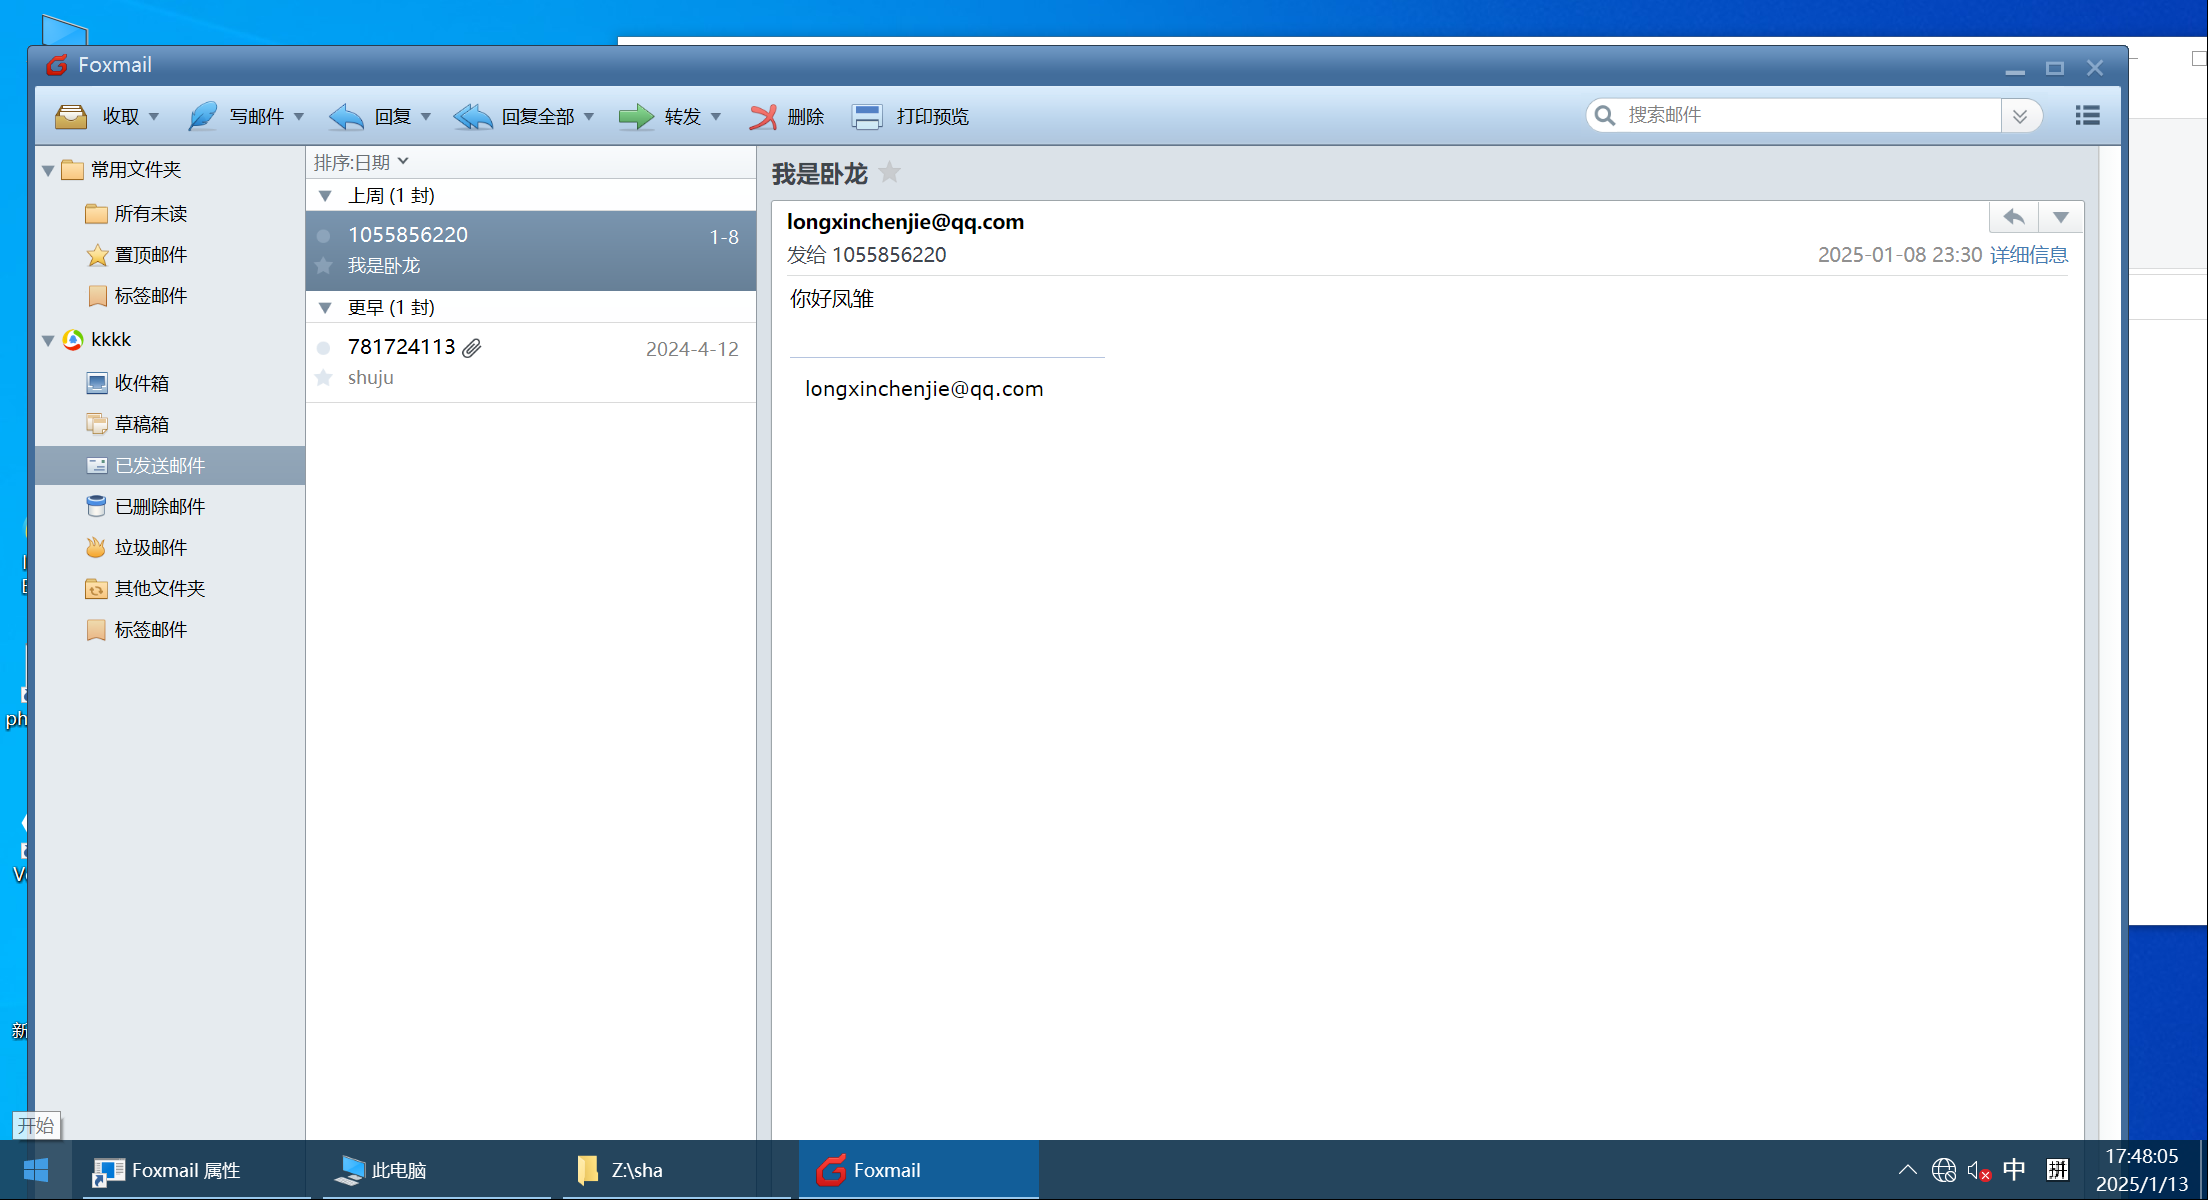Open the 收件箱 inbox folder
This screenshot has width=2208, height=1200.
141,383
